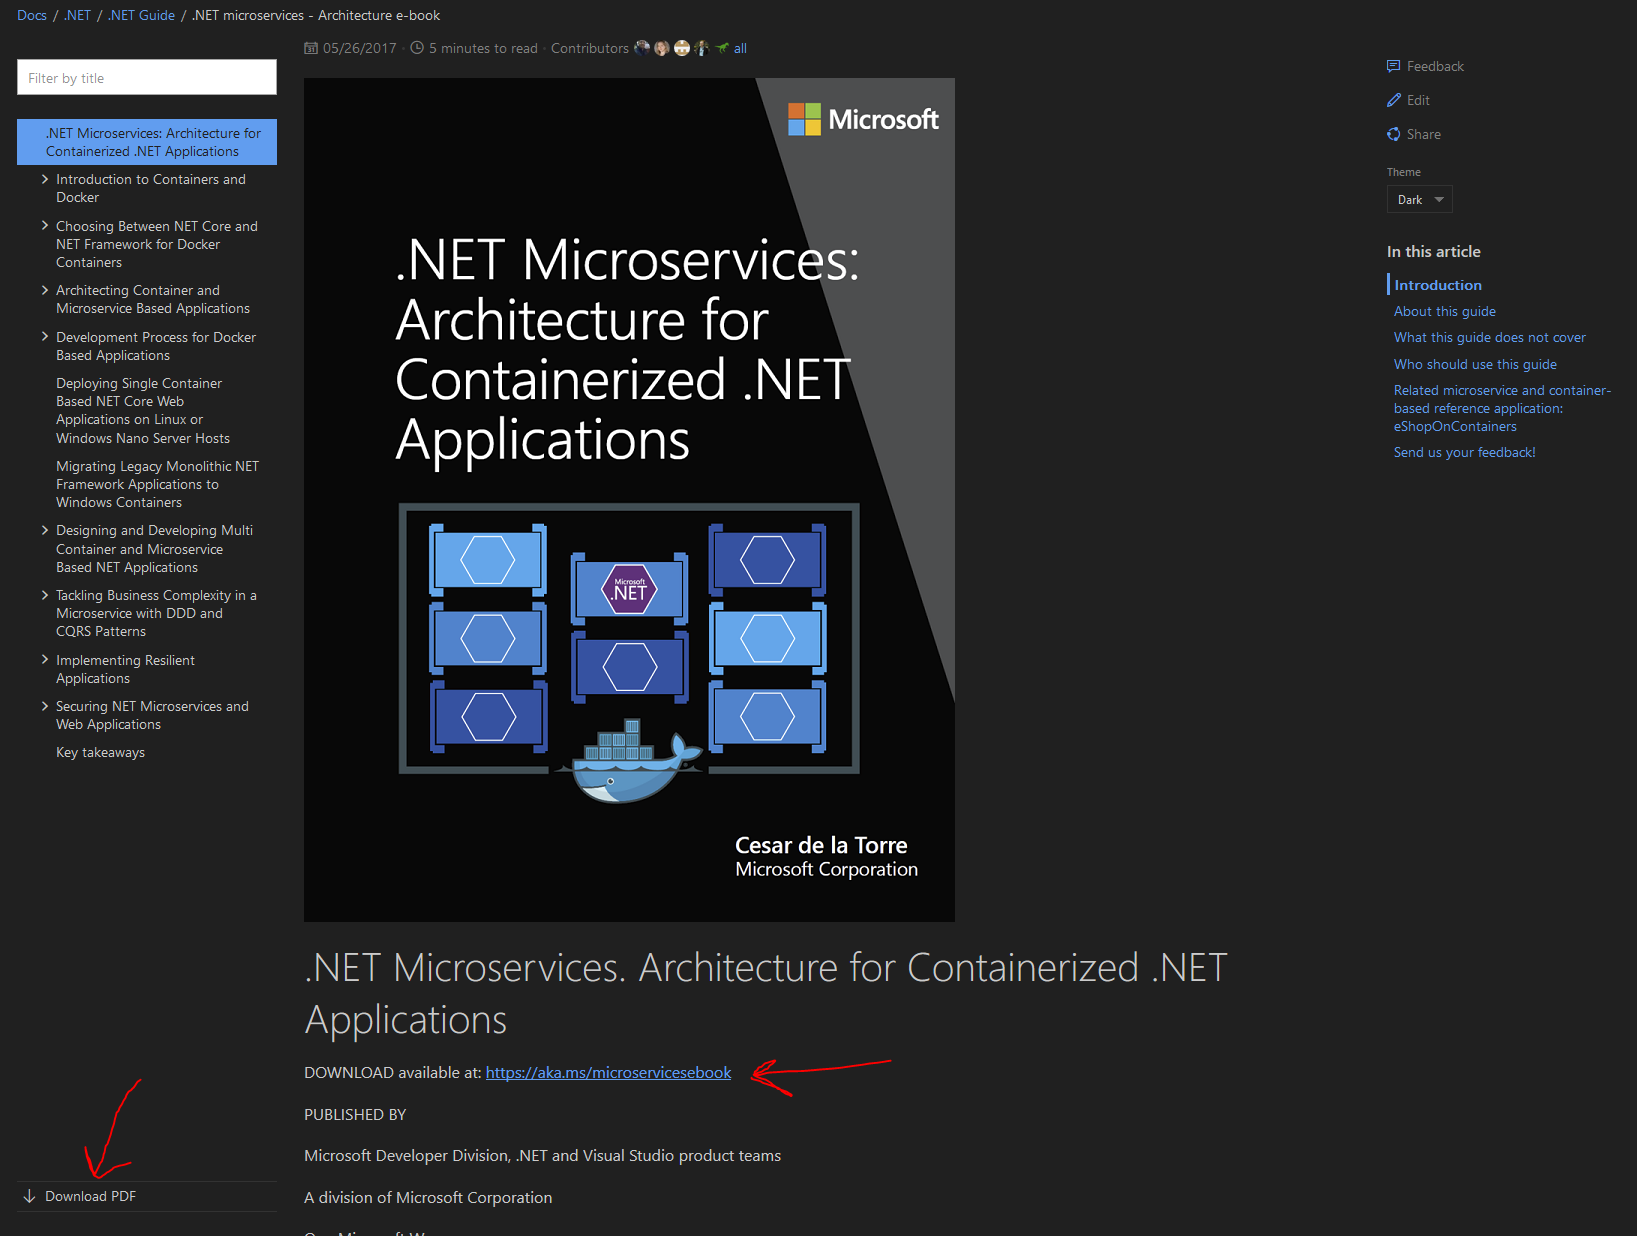This screenshot has height=1236, width=1637.
Task: Click the first contributor avatar
Action: click(x=642, y=48)
